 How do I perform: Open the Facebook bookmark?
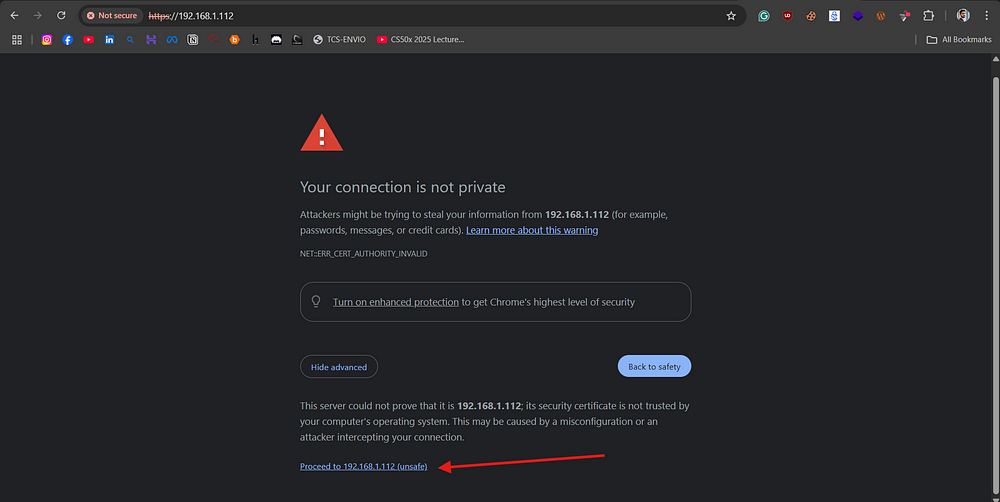pos(68,40)
